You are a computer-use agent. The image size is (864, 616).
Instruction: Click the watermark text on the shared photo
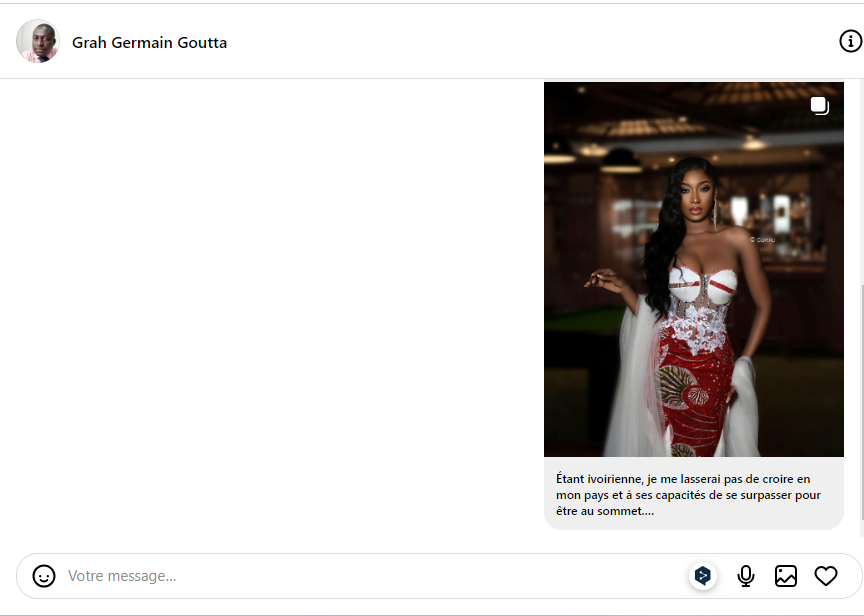(x=763, y=240)
